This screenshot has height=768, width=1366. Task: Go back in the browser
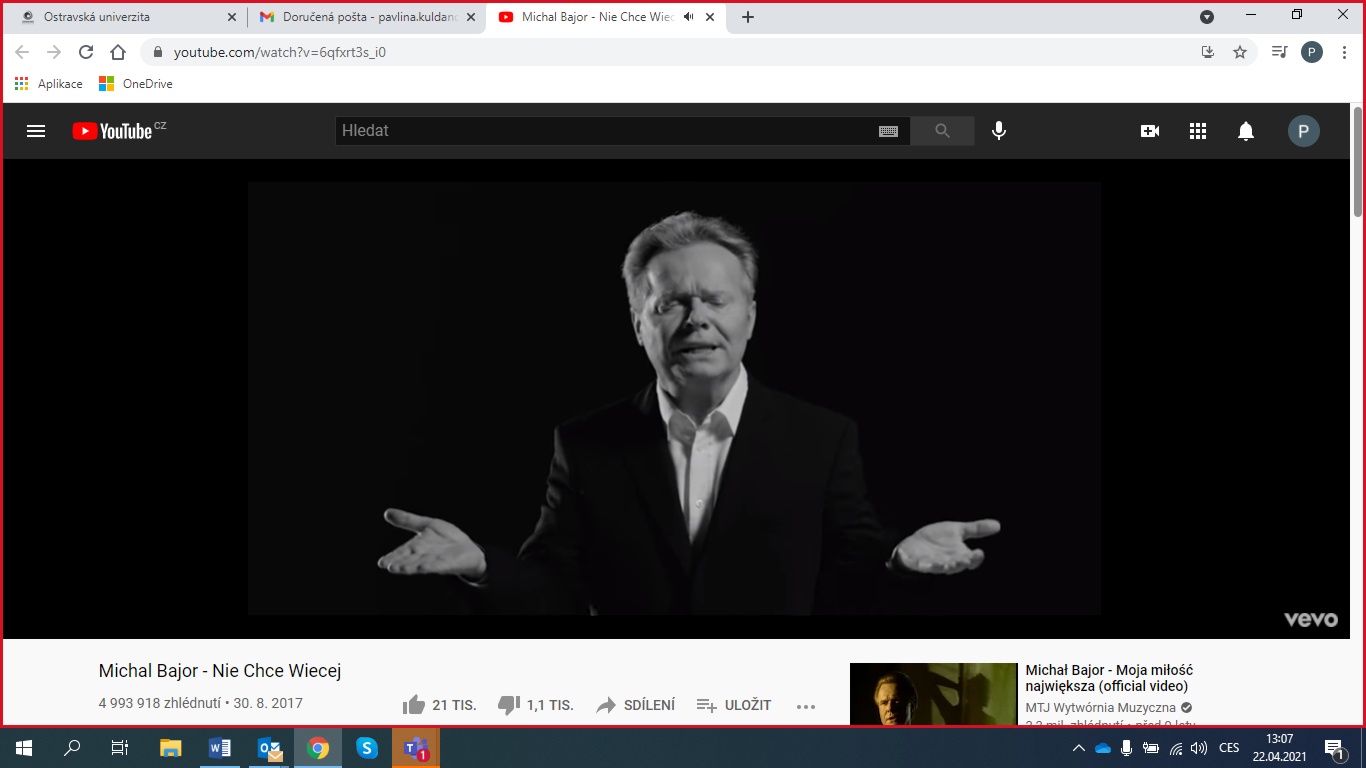(x=22, y=52)
